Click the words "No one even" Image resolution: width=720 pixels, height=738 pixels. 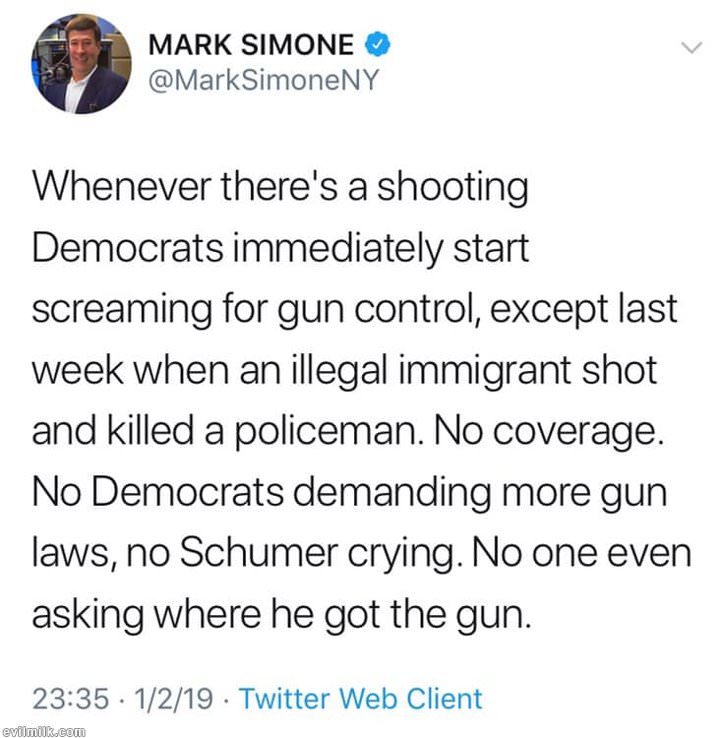582,552
